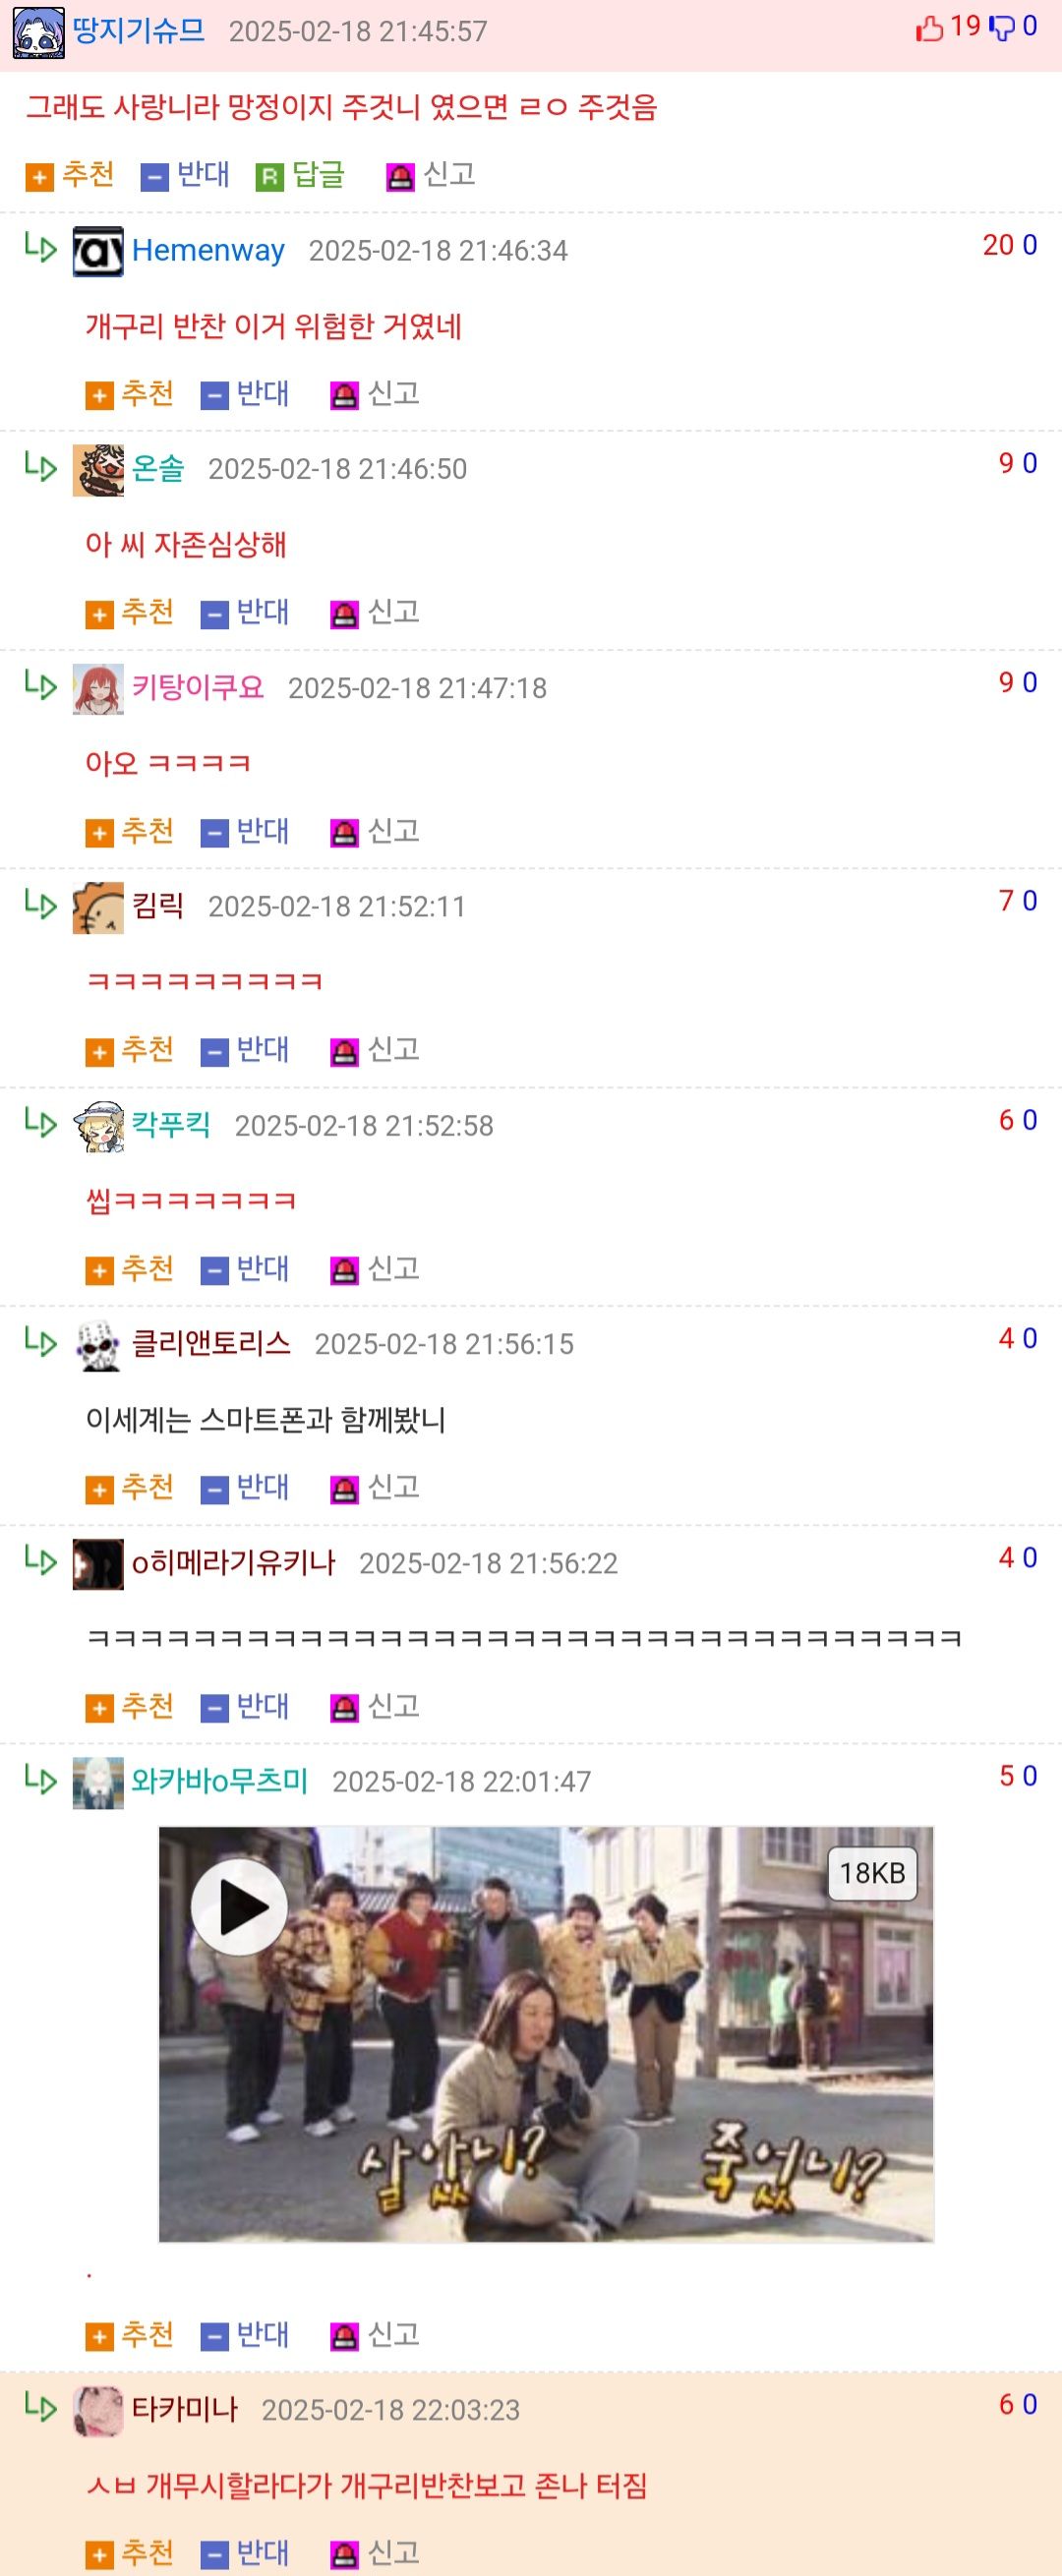
Task: Downvote 반대 on 칵푸킥's reply
Action: tap(245, 1269)
